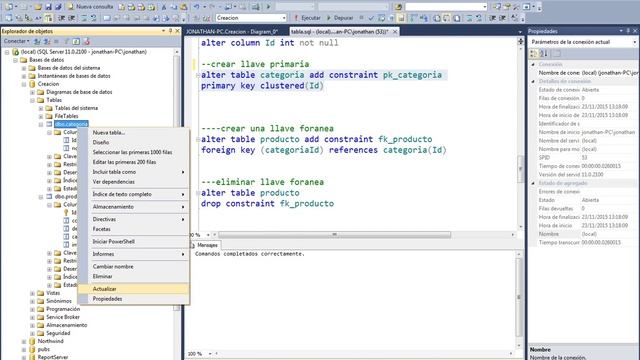Expand the Vistas folder node
This screenshot has height=360, width=640.
32,293
